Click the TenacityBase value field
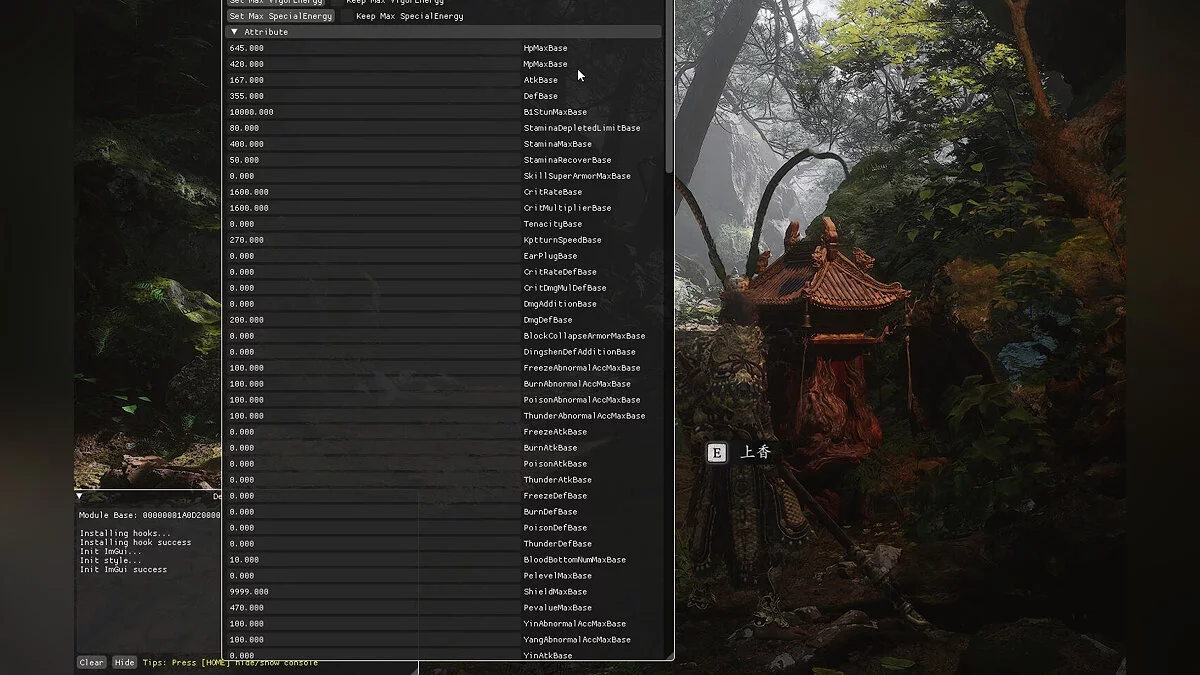 [x=372, y=224]
